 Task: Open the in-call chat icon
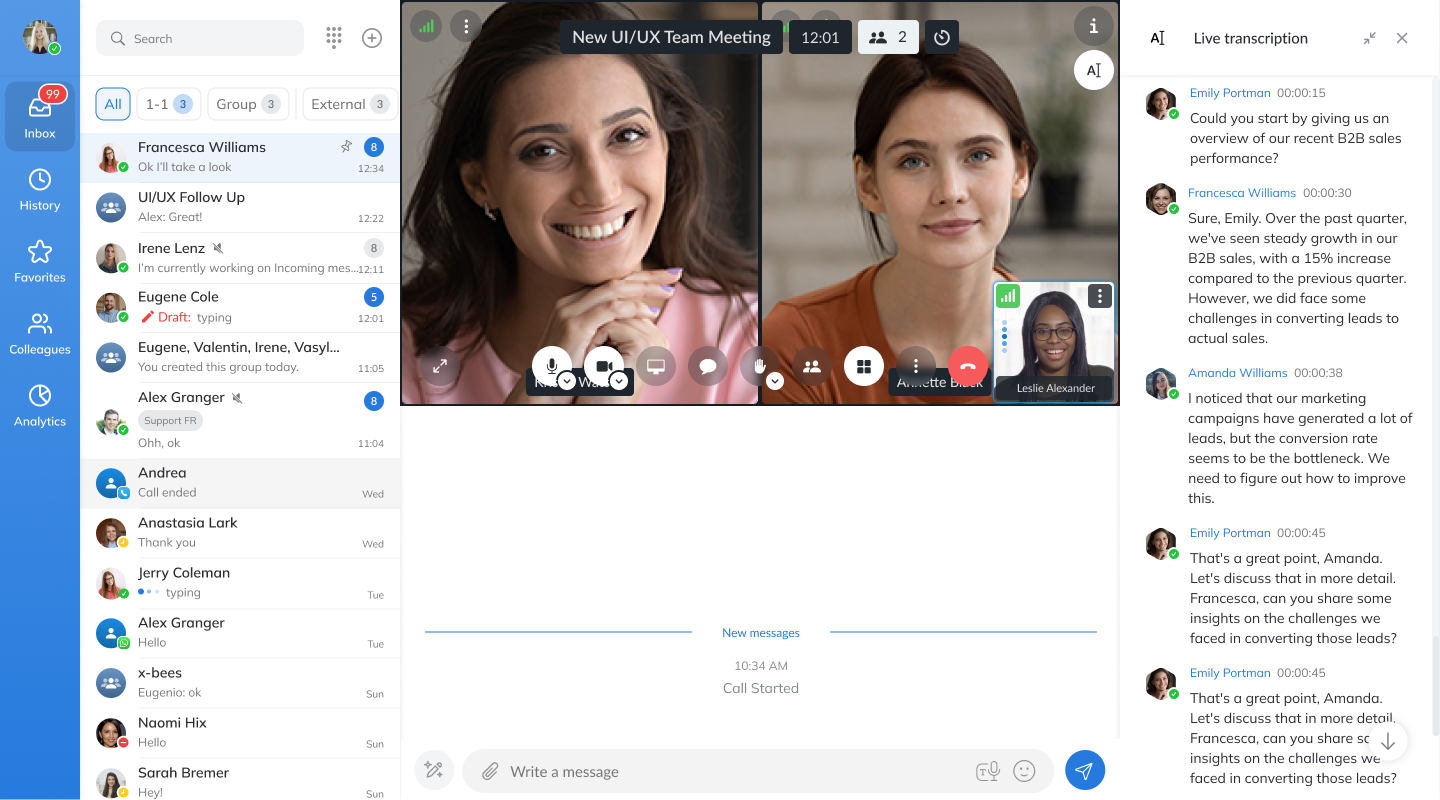pyautogui.click(x=708, y=366)
